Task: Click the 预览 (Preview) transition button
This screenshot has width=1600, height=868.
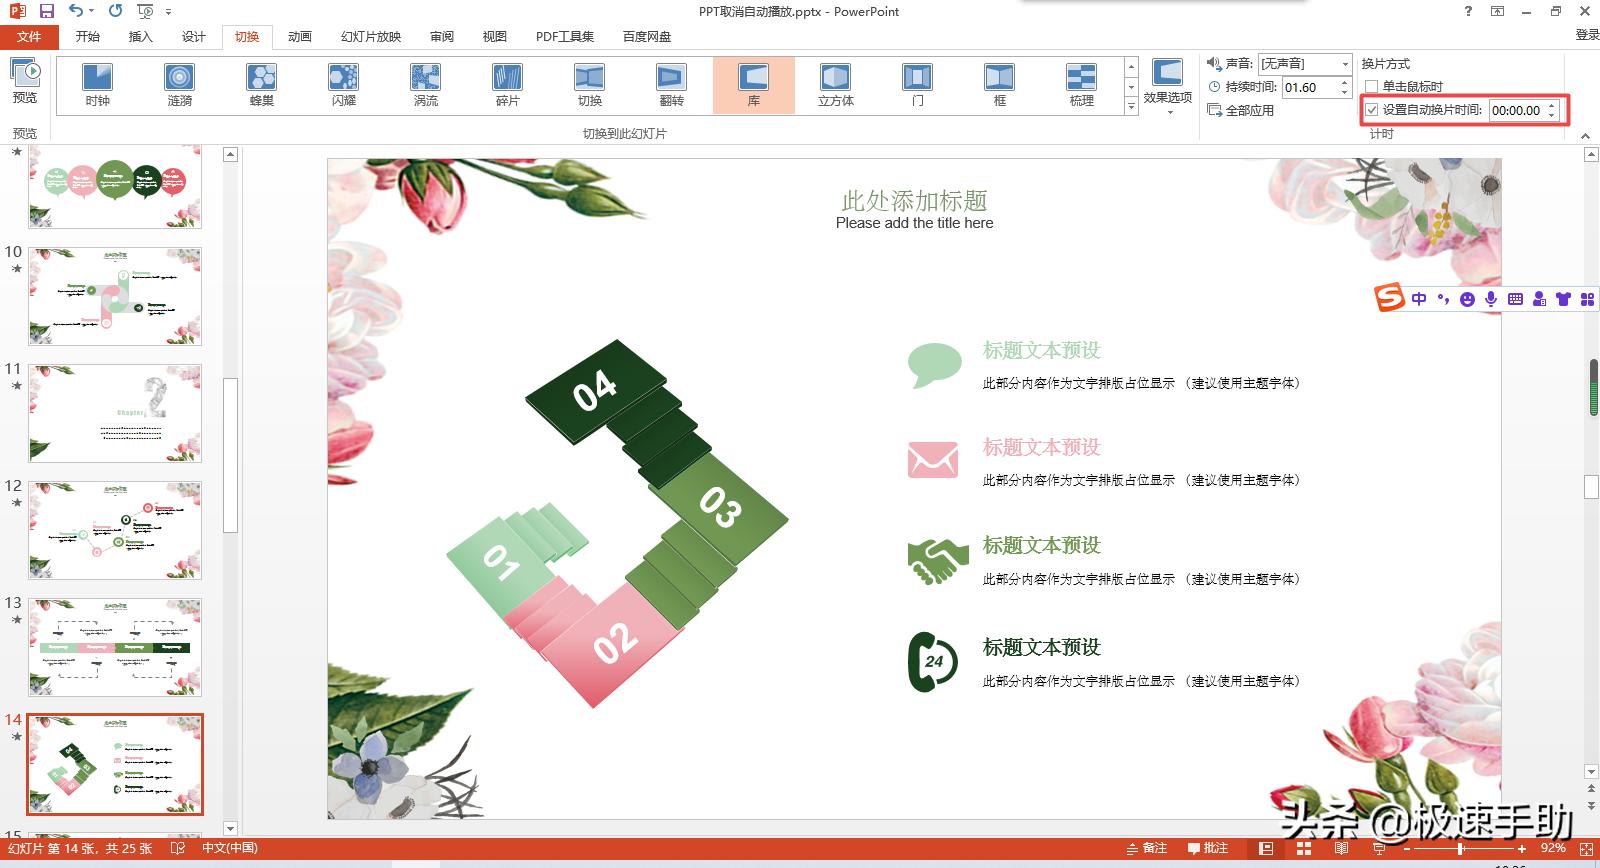Action: (25, 81)
